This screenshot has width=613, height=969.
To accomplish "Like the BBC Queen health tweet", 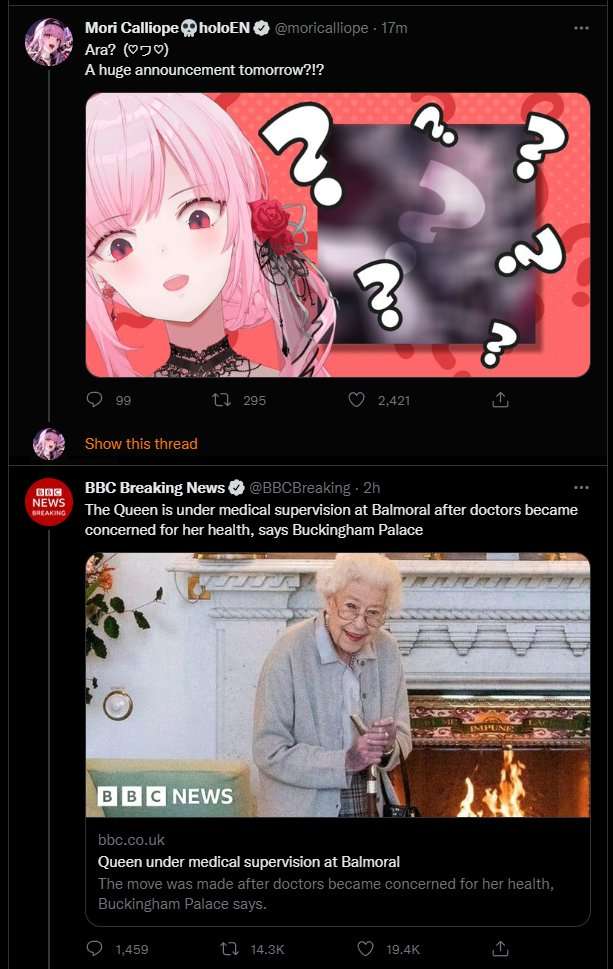I will click(366, 948).
